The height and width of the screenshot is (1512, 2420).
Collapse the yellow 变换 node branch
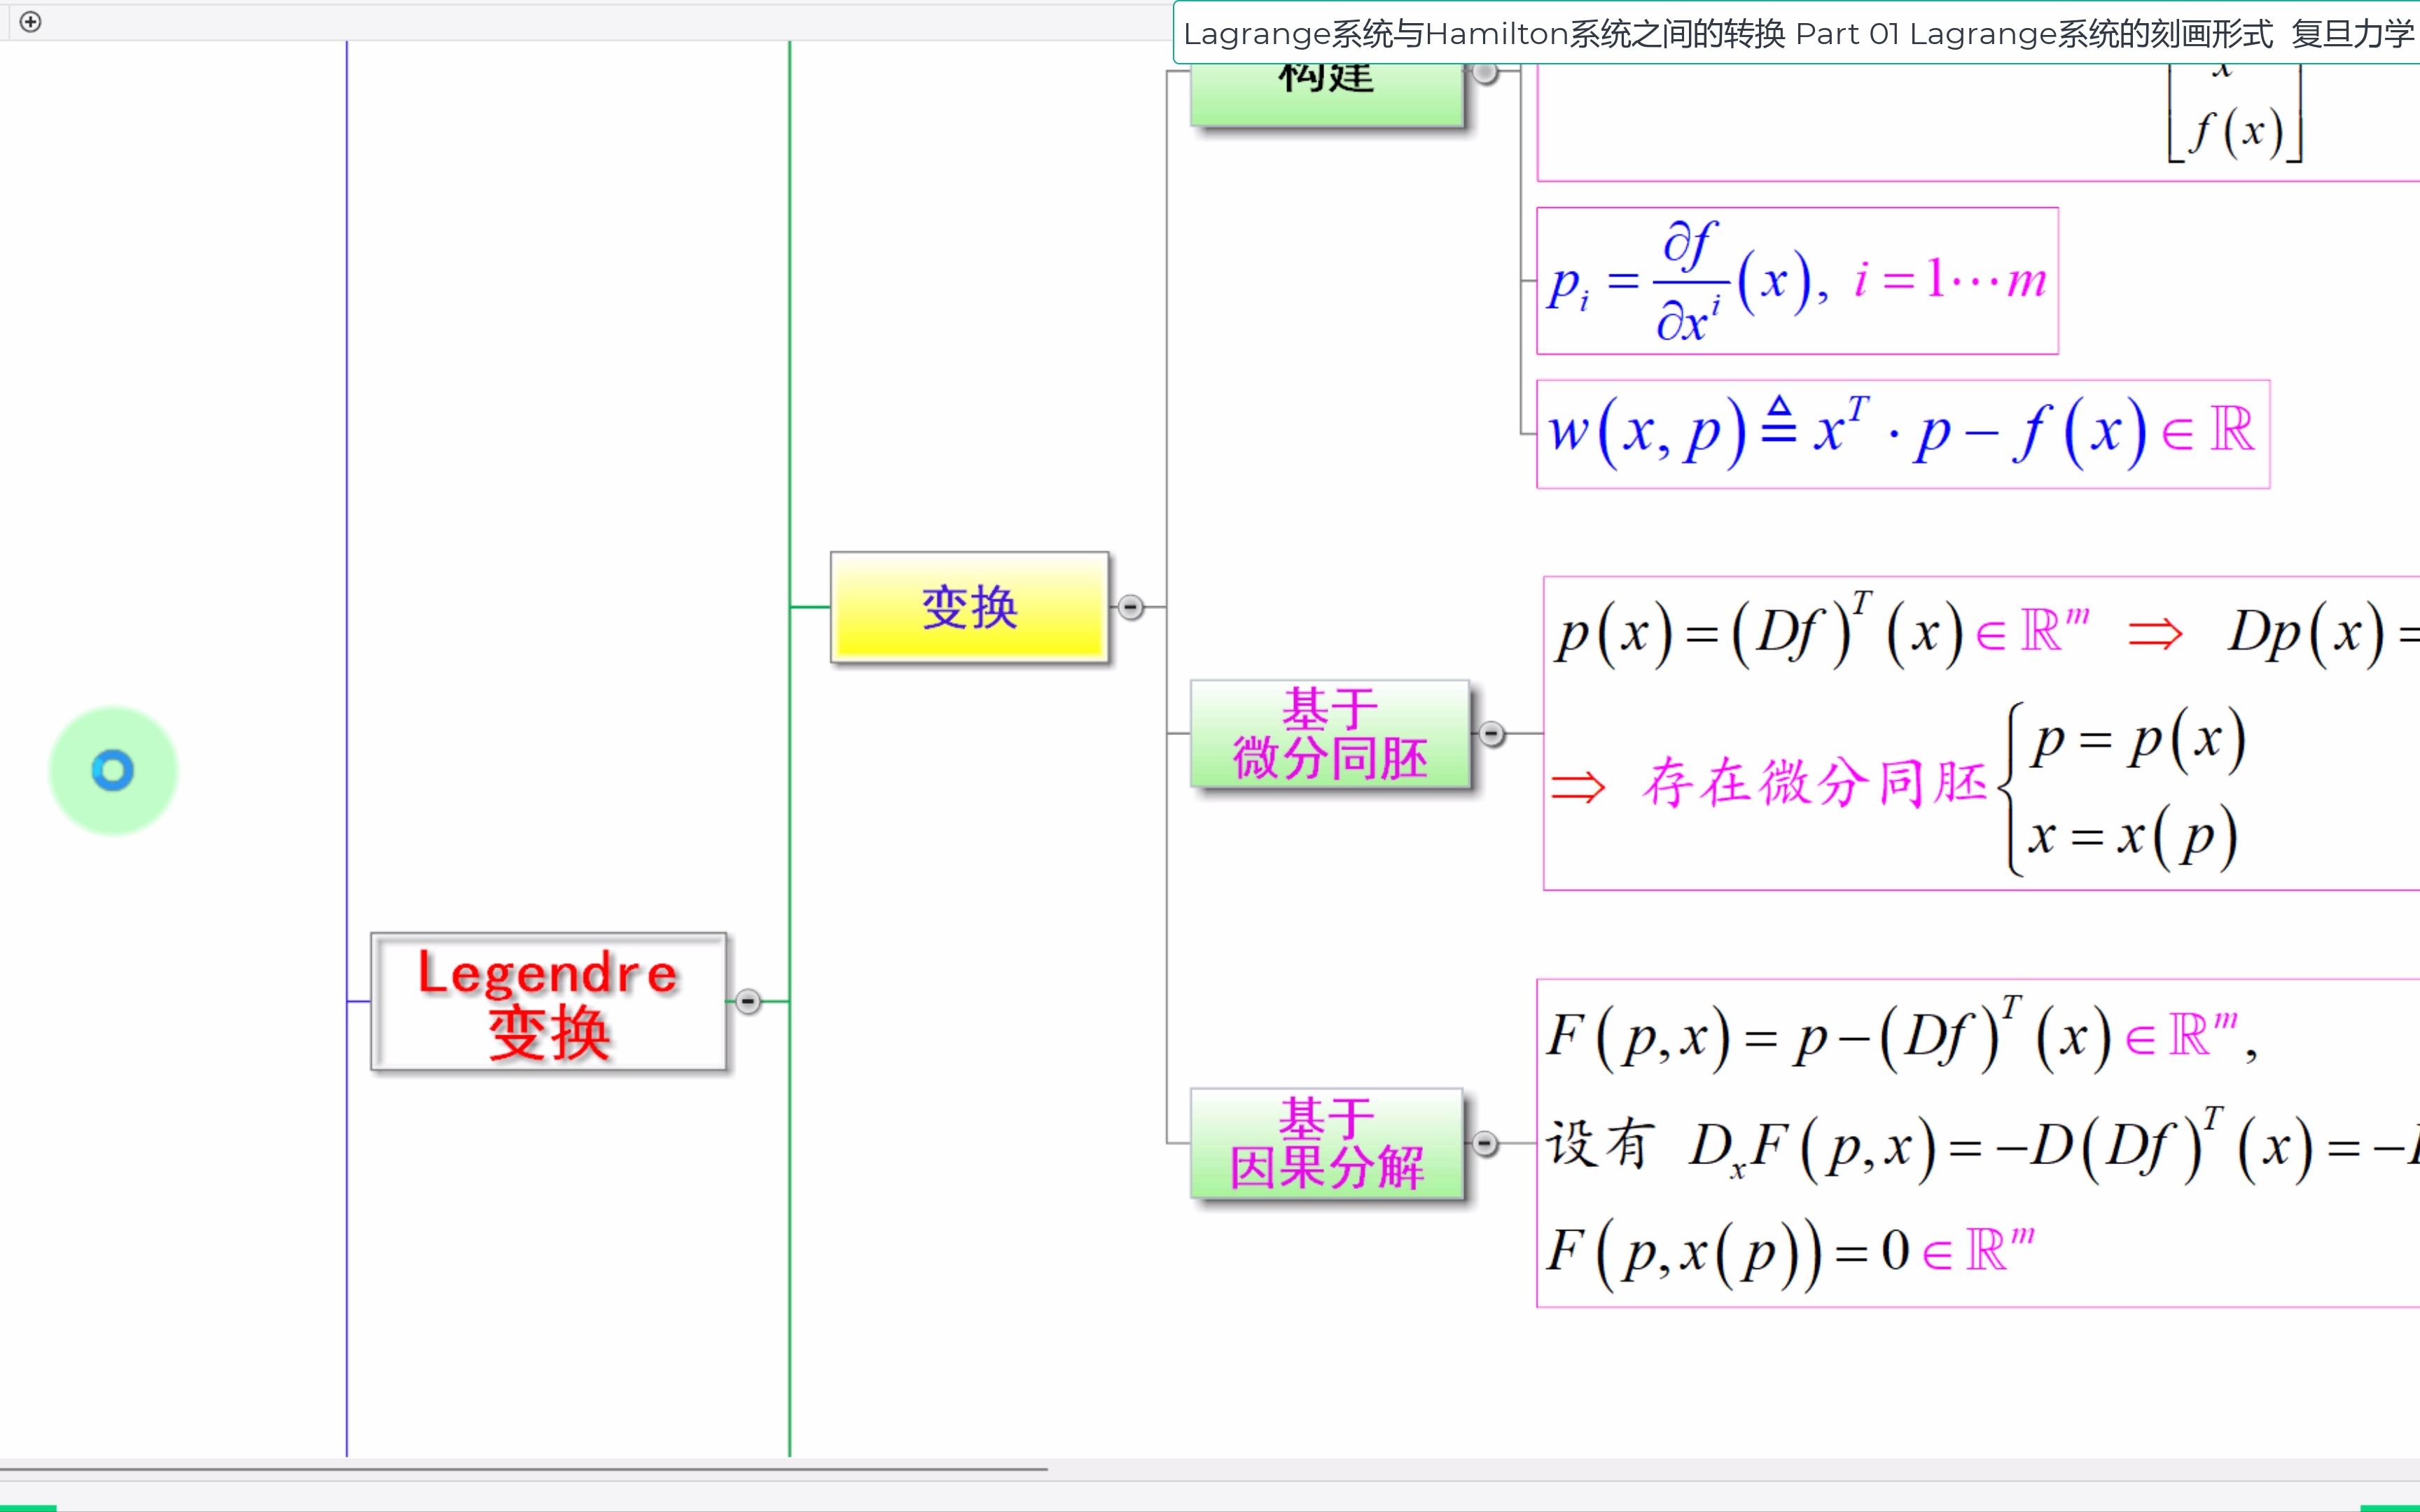1130,607
